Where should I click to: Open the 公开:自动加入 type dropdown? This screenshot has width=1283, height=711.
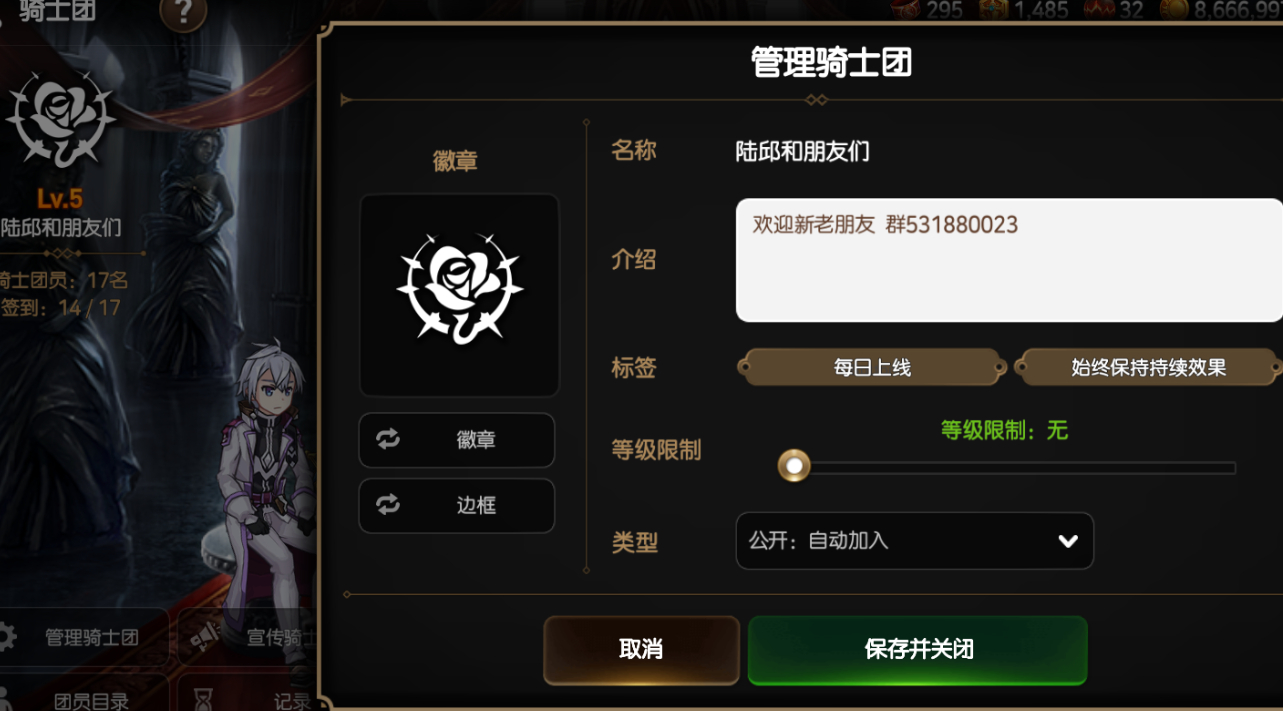pos(914,541)
